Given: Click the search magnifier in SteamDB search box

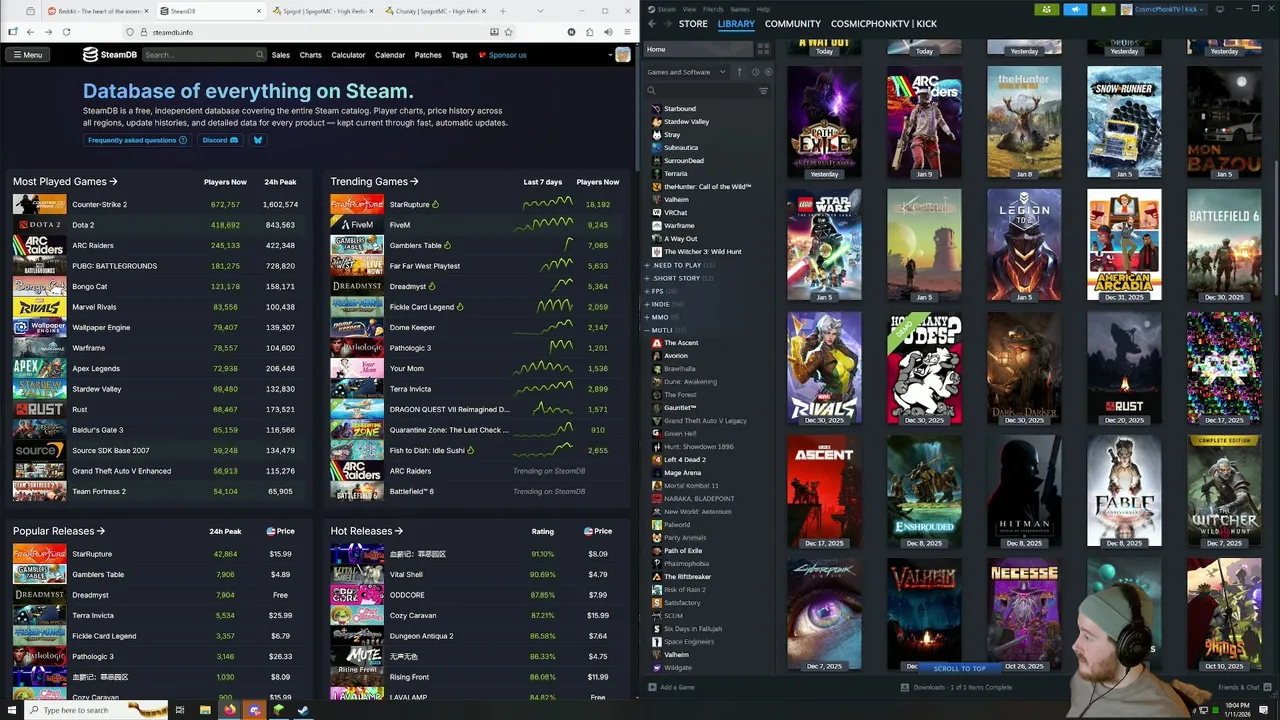Looking at the screenshot, I should tap(260, 55).
